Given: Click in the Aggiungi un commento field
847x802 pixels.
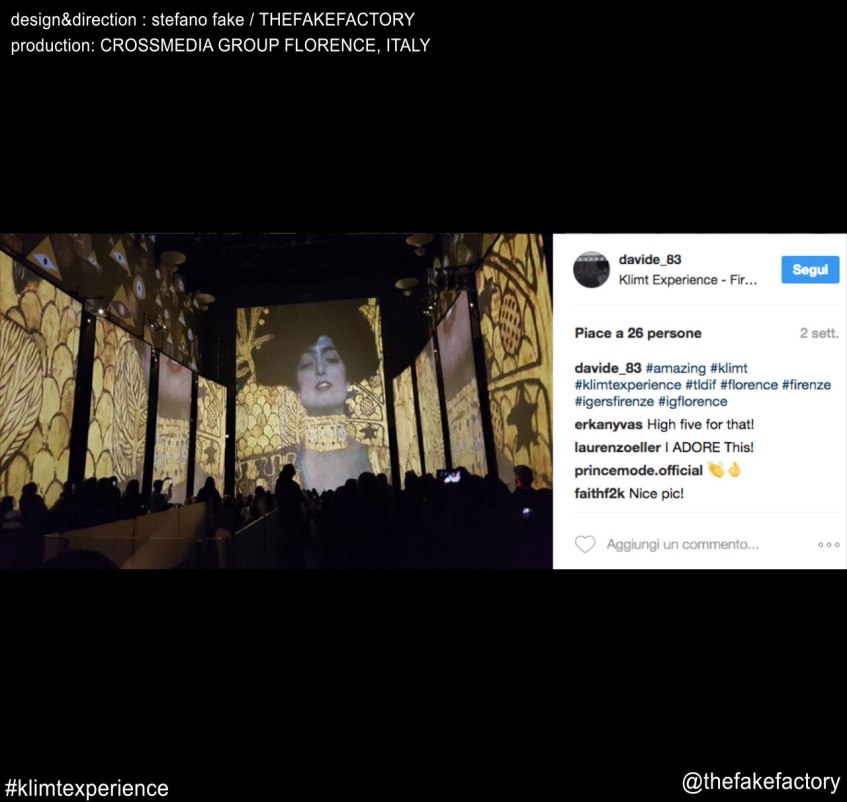Looking at the screenshot, I should pos(682,544).
